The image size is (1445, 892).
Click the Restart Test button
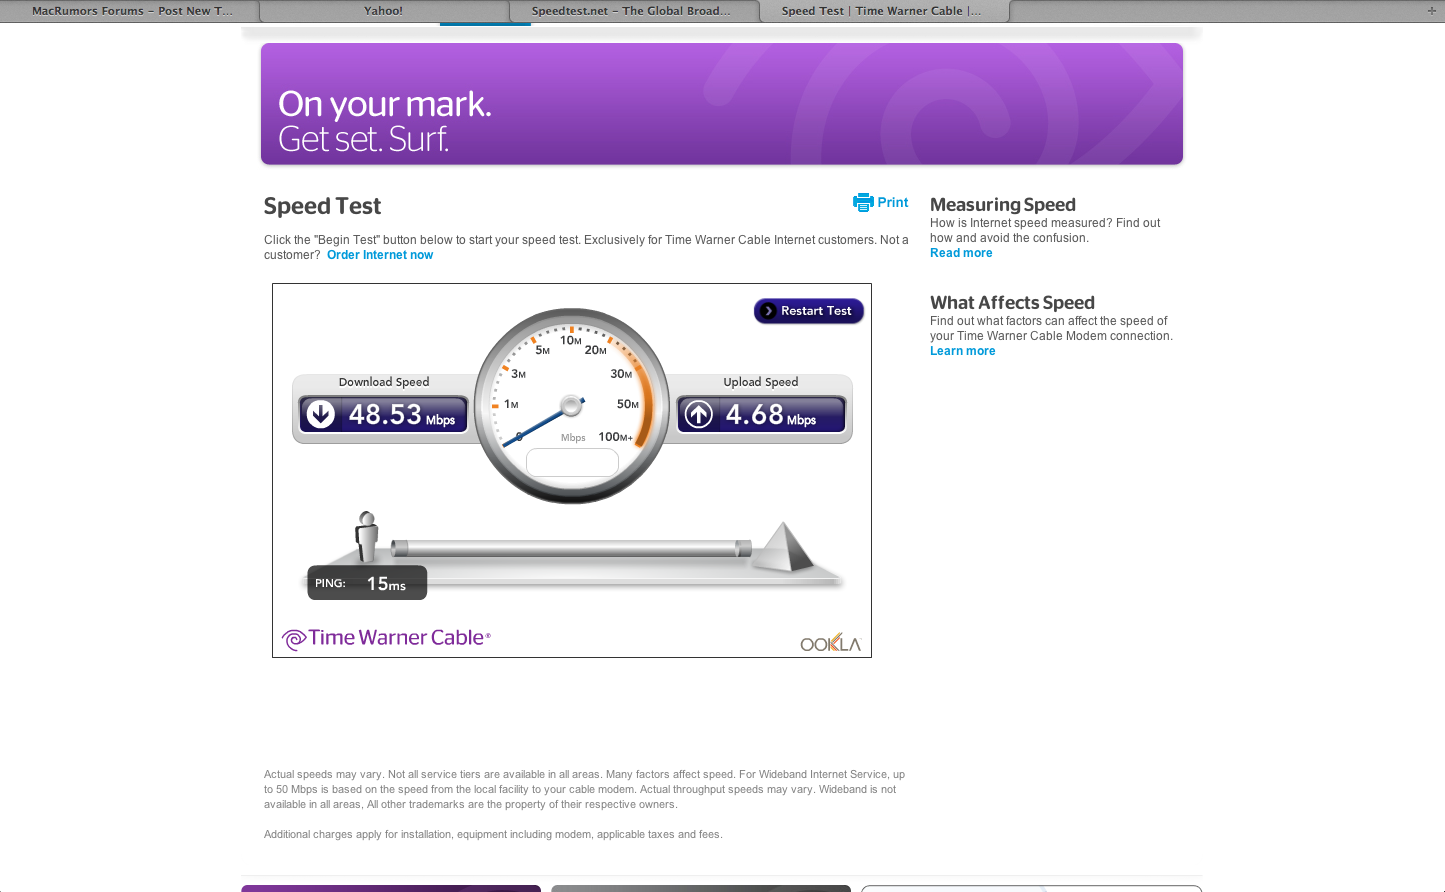click(x=809, y=311)
